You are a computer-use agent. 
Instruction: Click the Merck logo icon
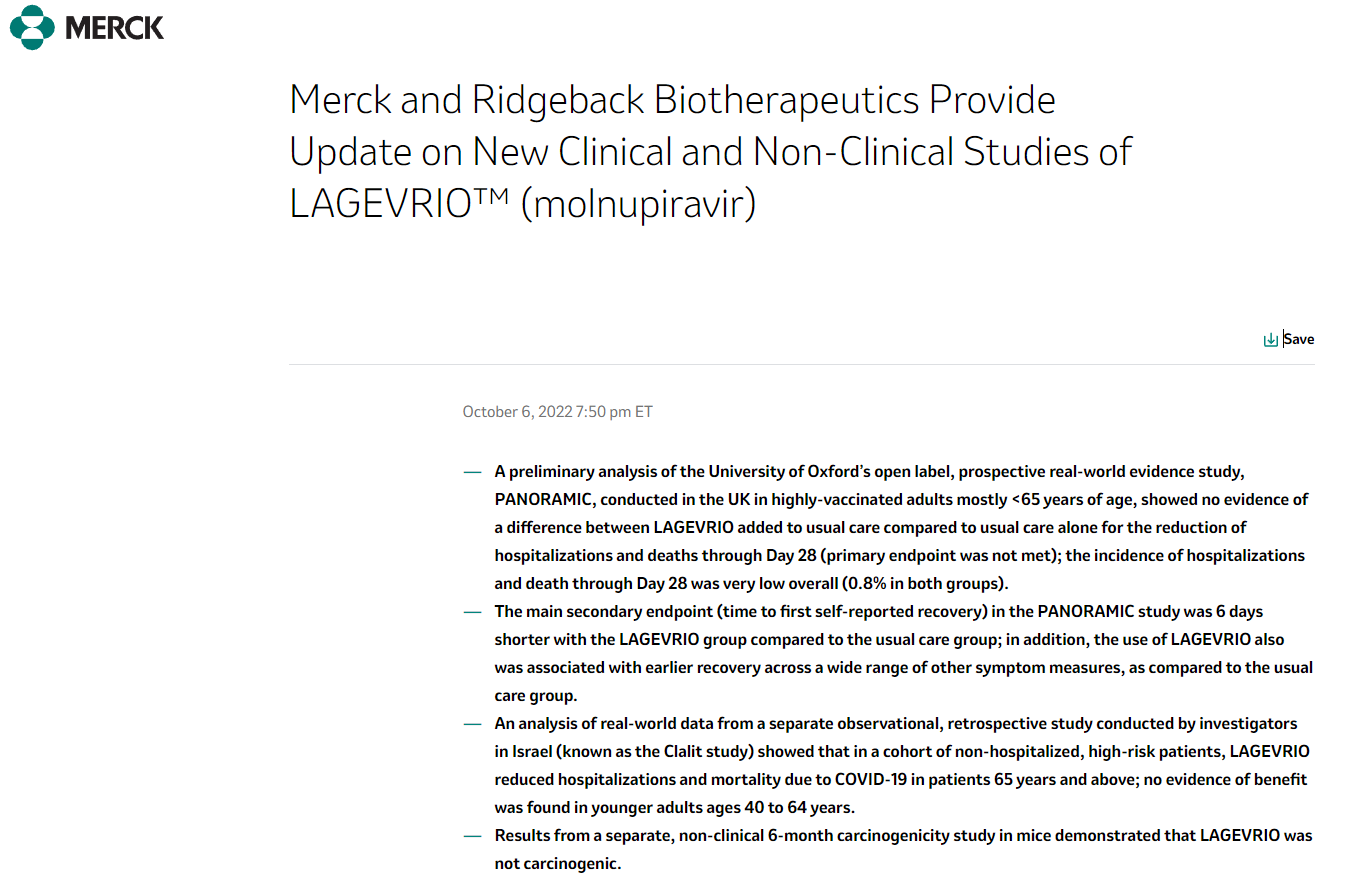[32, 27]
